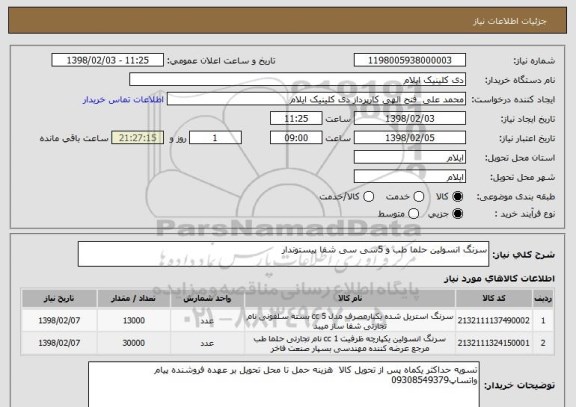Click the row number 2 cell
This screenshot has width=576, height=407.
[543, 343]
